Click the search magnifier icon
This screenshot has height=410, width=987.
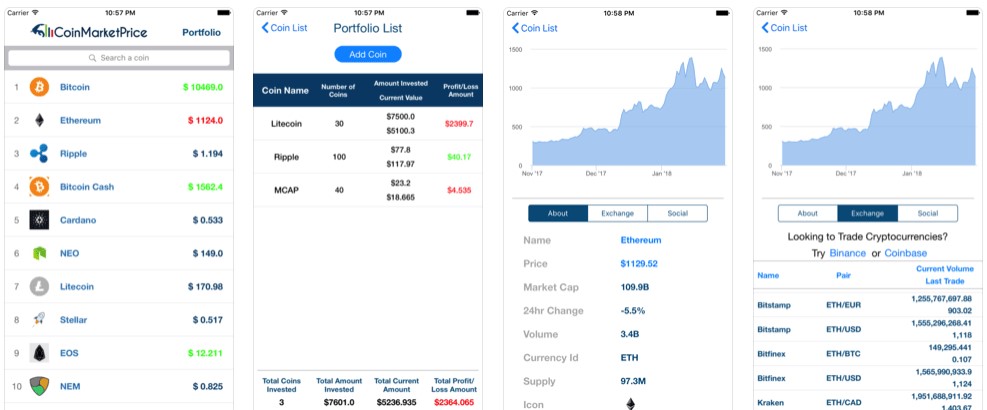pos(93,58)
